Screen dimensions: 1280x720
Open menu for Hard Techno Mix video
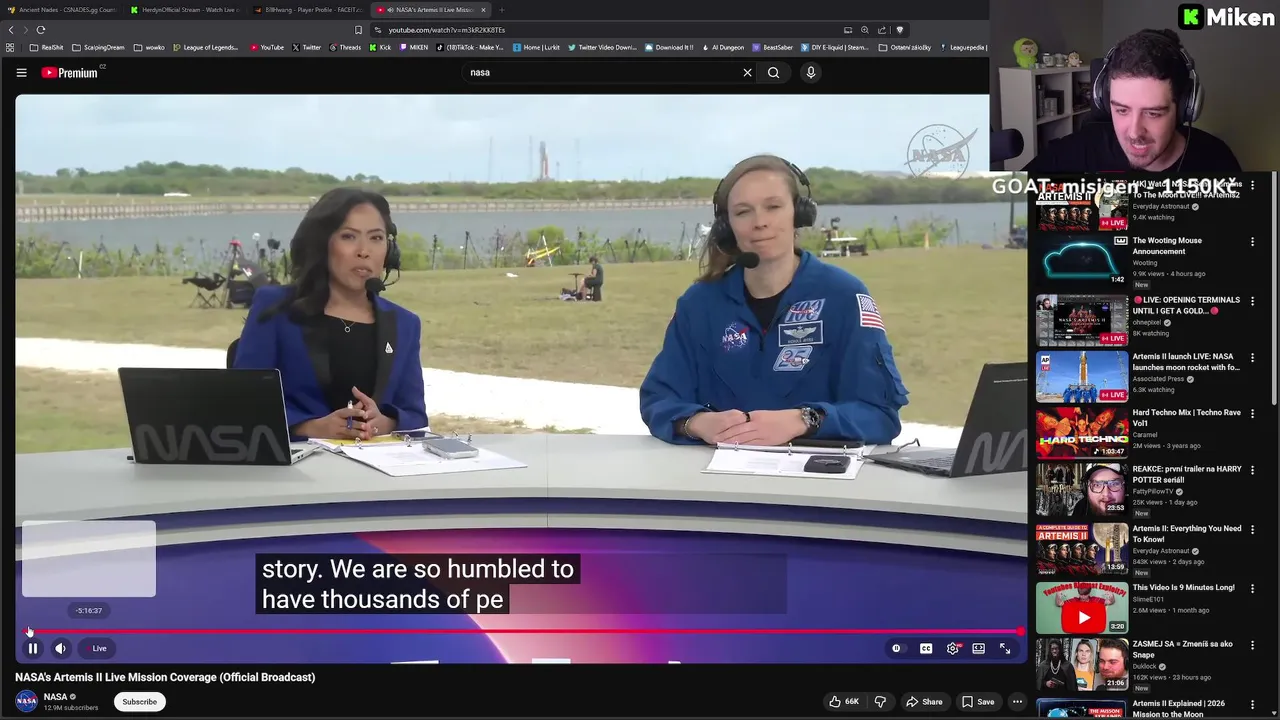1252,413
